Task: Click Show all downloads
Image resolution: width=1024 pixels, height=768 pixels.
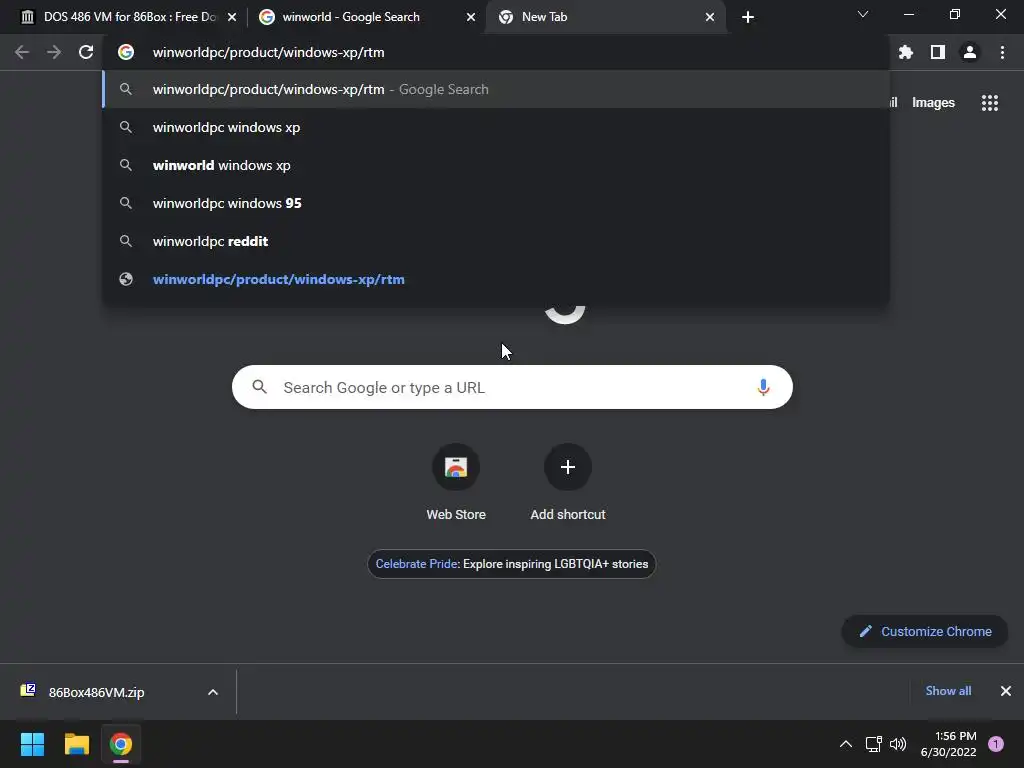Action: click(x=948, y=691)
